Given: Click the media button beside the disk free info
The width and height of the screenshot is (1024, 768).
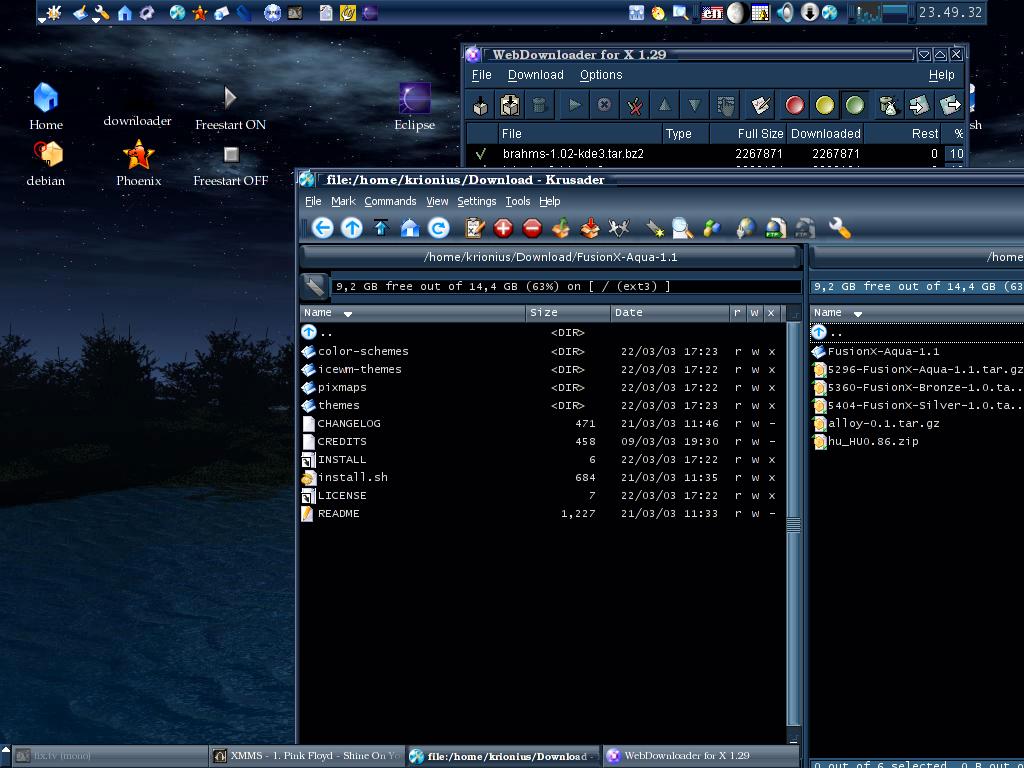Looking at the screenshot, I should pos(314,286).
